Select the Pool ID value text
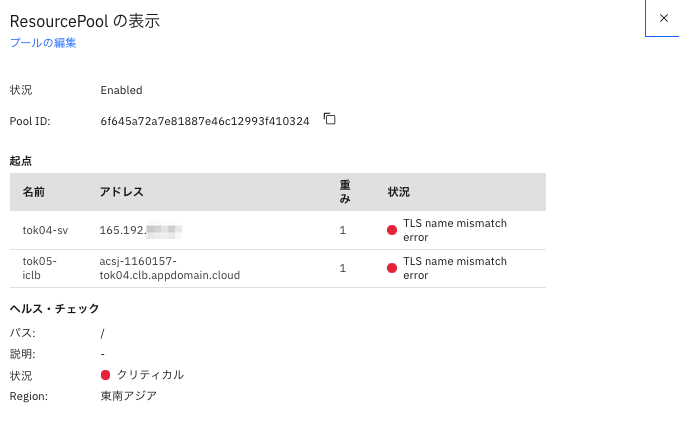The image size is (679, 444). (x=204, y=121)
